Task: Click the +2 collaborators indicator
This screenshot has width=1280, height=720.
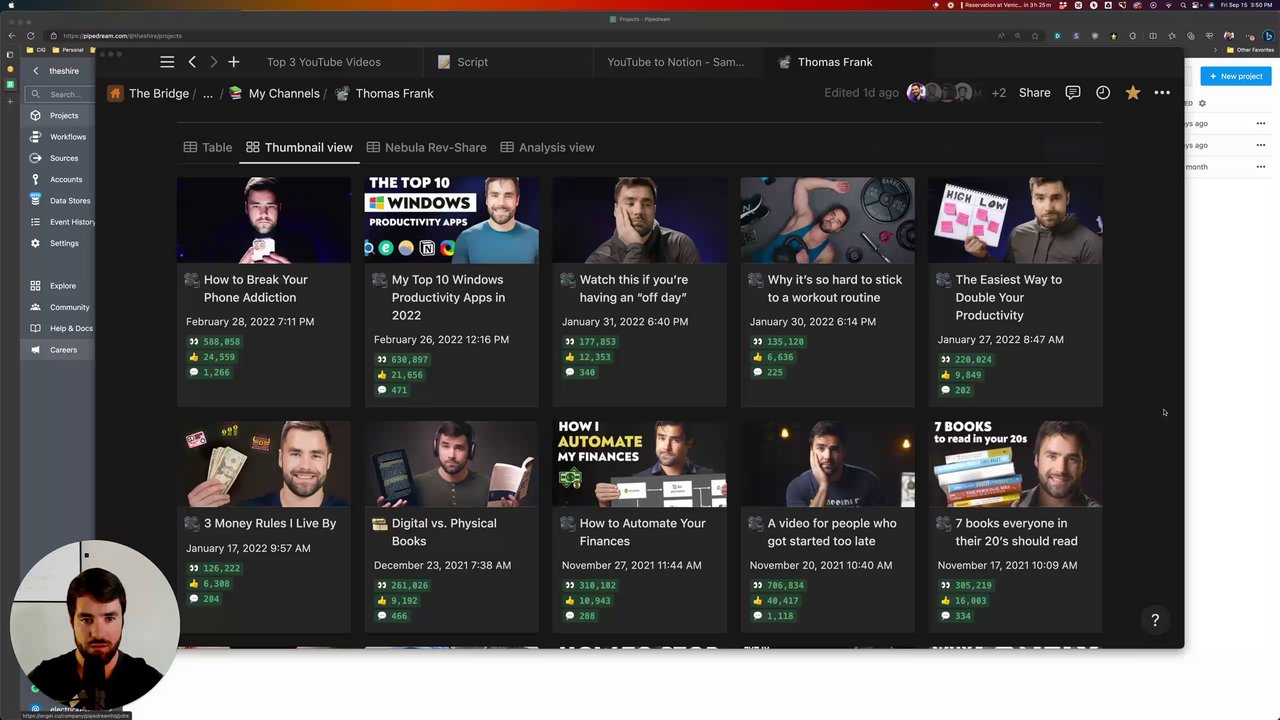Action: click(x=998, y=93)
